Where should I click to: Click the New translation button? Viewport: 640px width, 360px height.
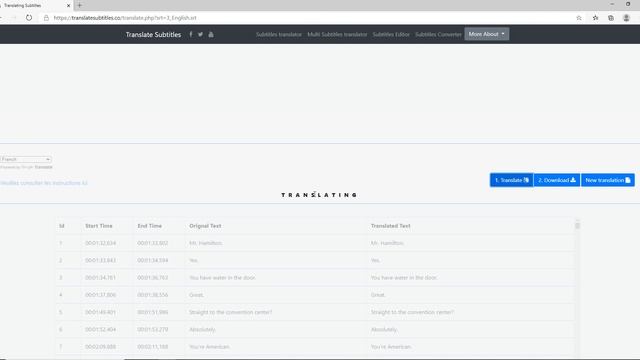coord(608,180)
